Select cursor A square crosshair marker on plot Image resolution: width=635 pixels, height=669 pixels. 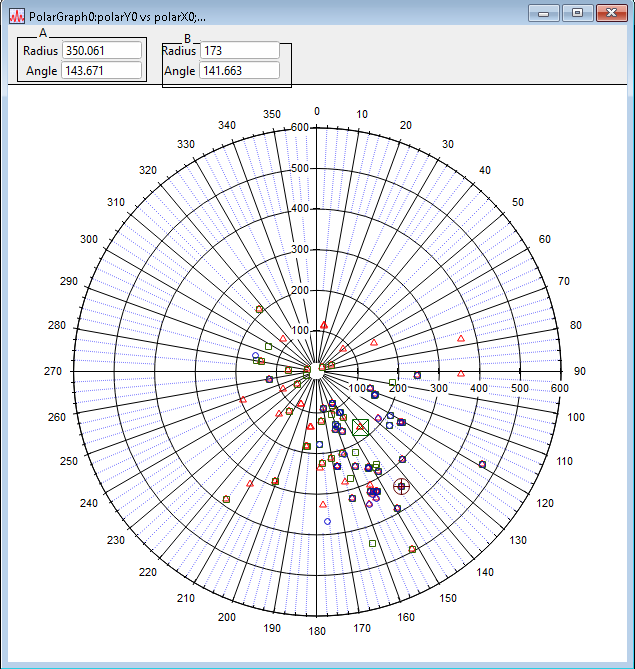pos(361,427)
